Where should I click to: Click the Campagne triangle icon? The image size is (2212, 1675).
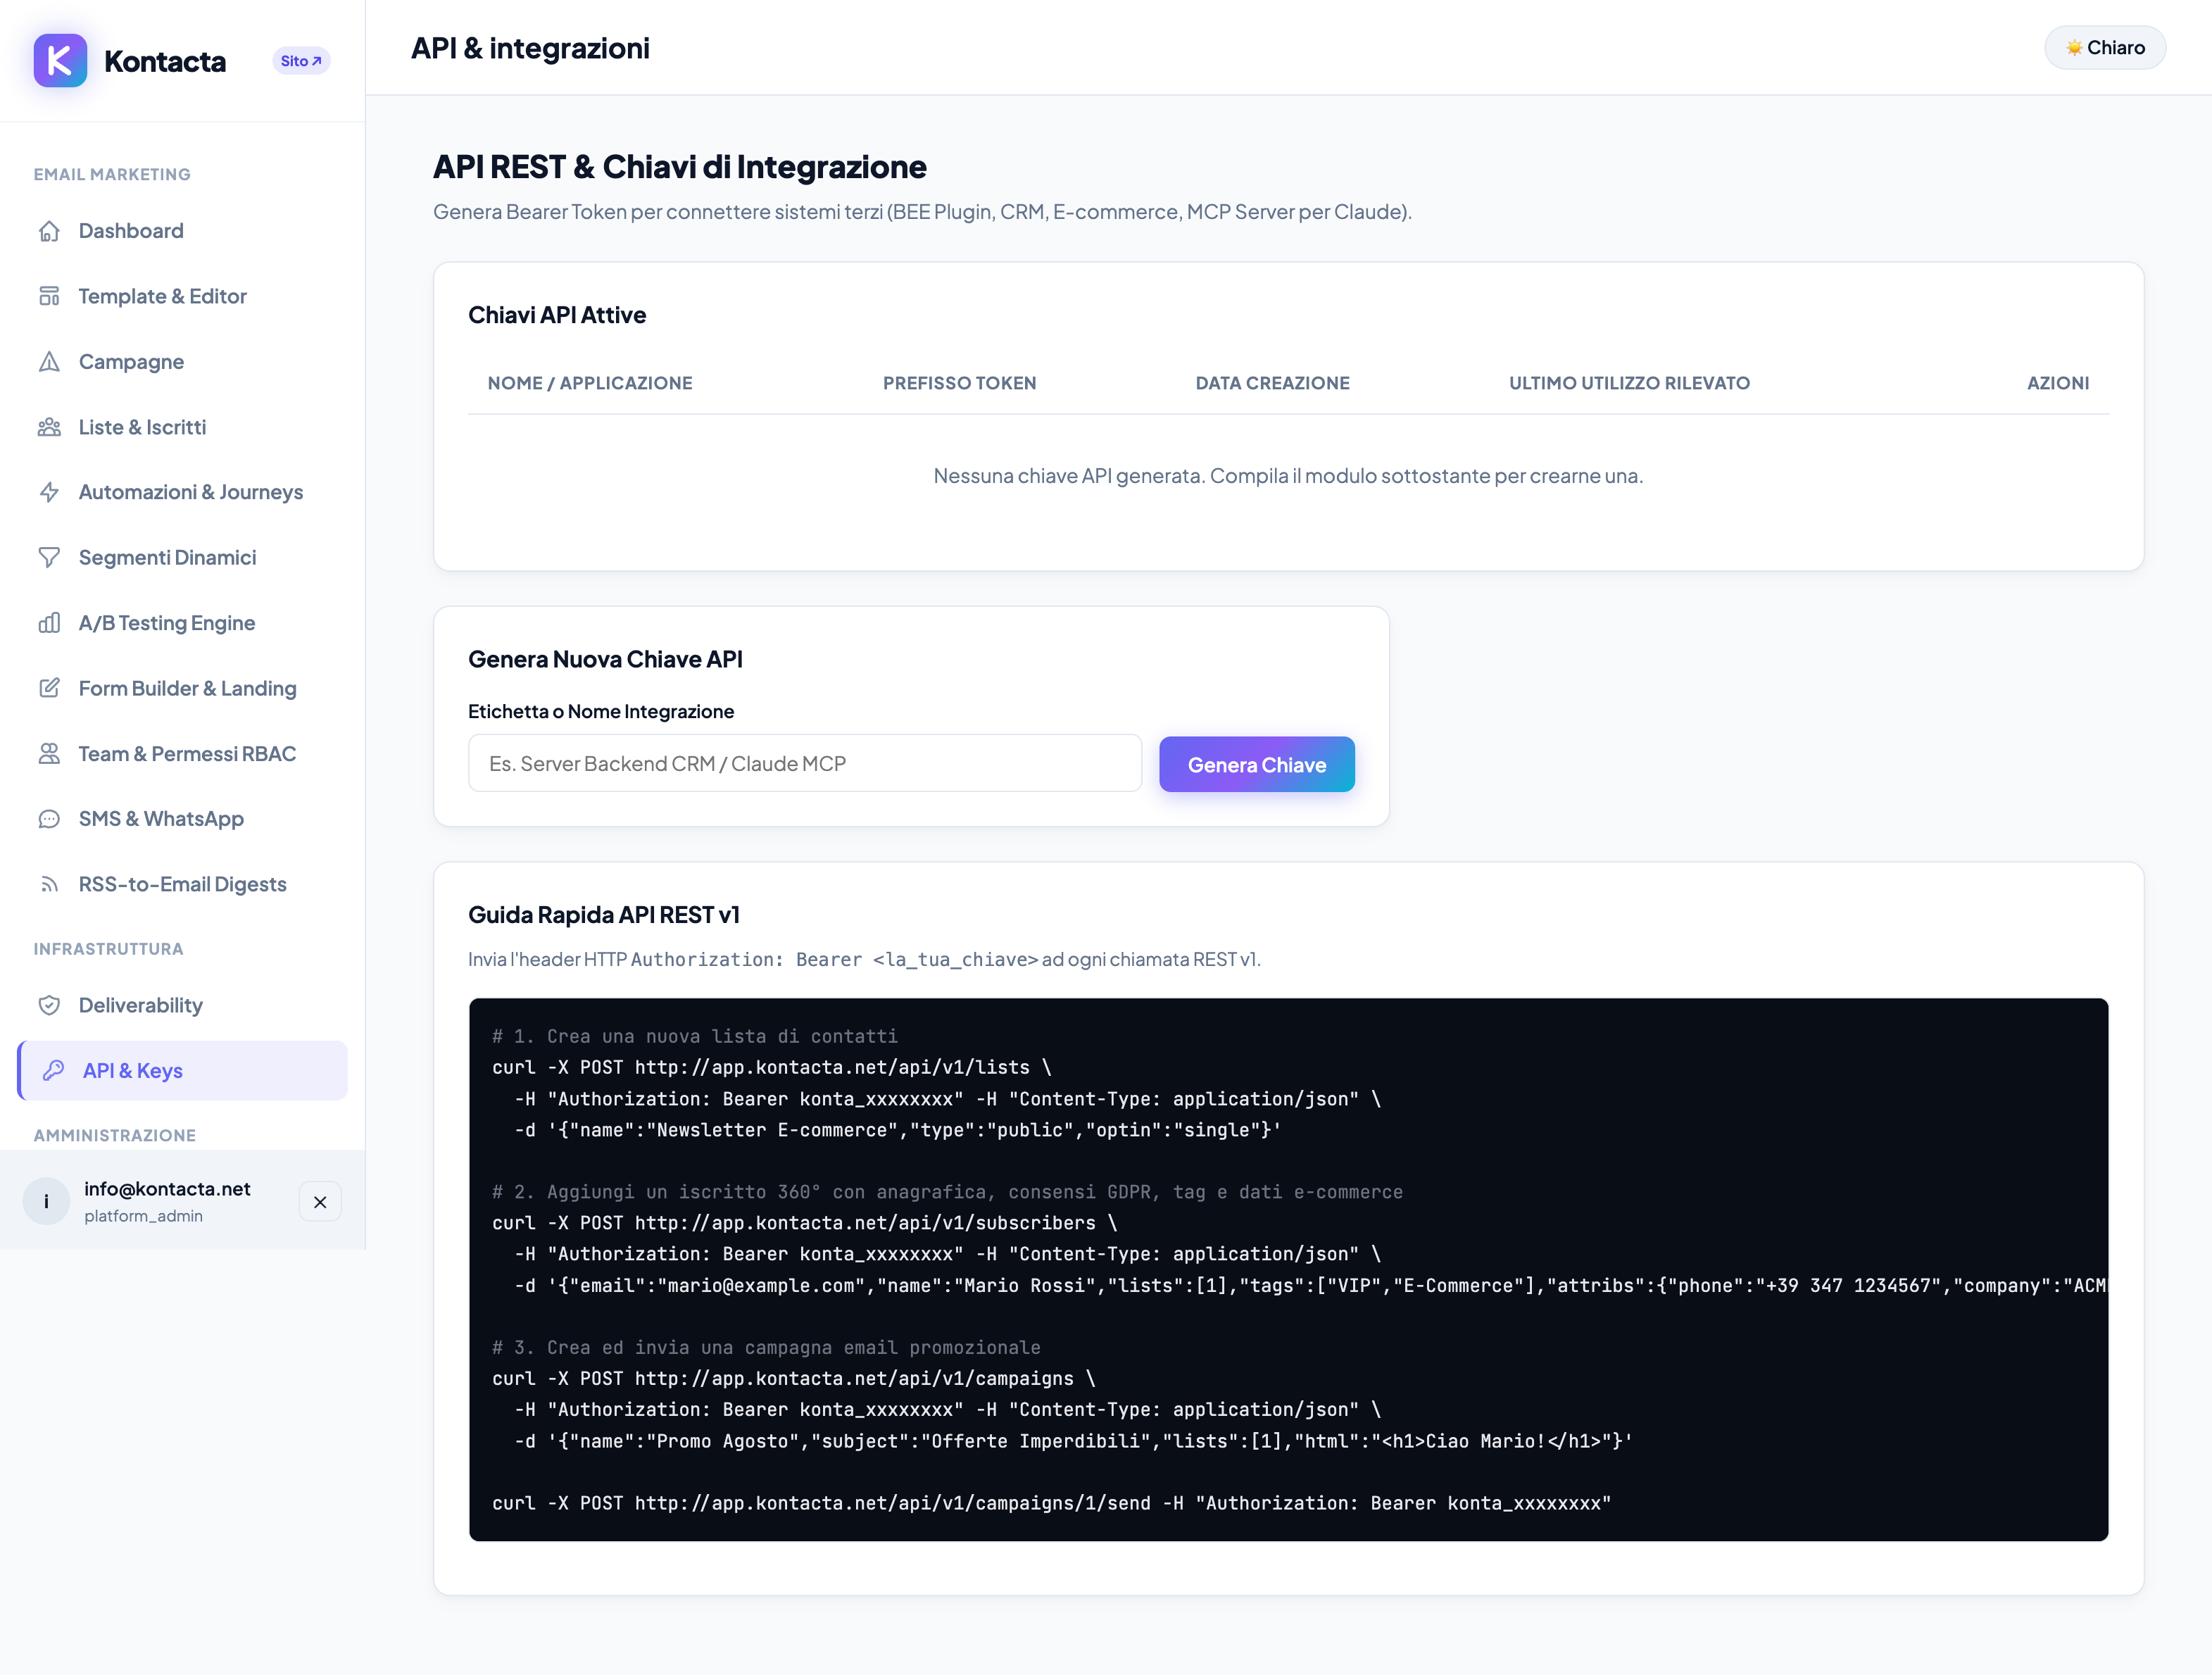click(x=49, y=362)
